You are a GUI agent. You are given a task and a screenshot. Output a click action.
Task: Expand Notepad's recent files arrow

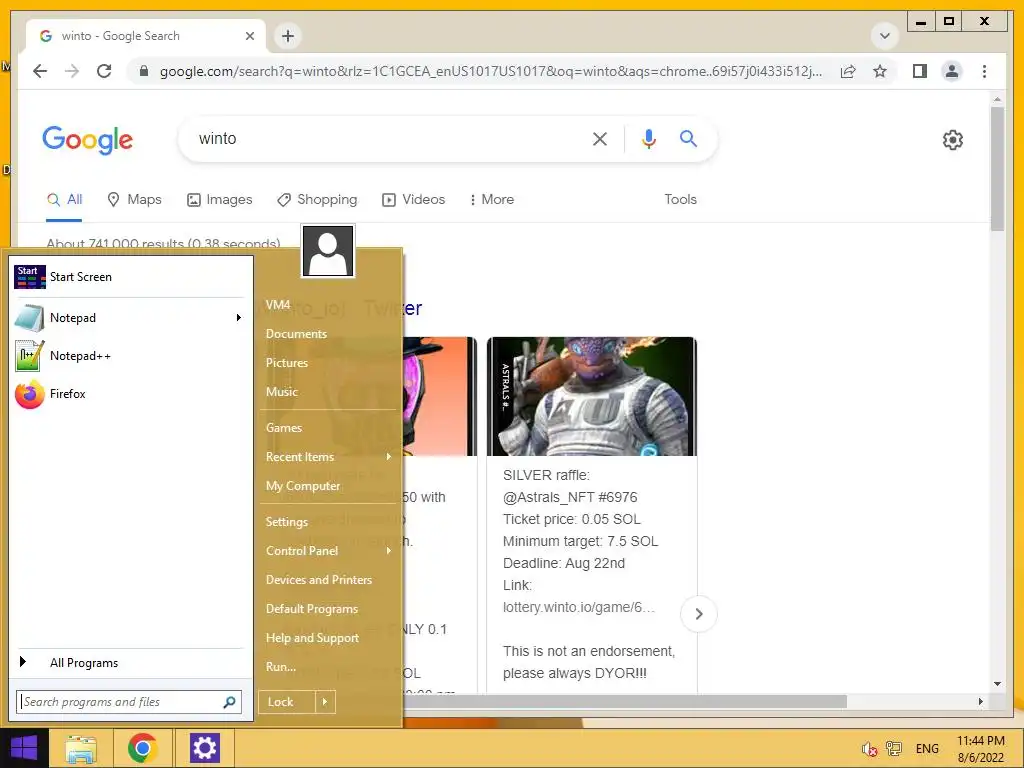[238, 317]
